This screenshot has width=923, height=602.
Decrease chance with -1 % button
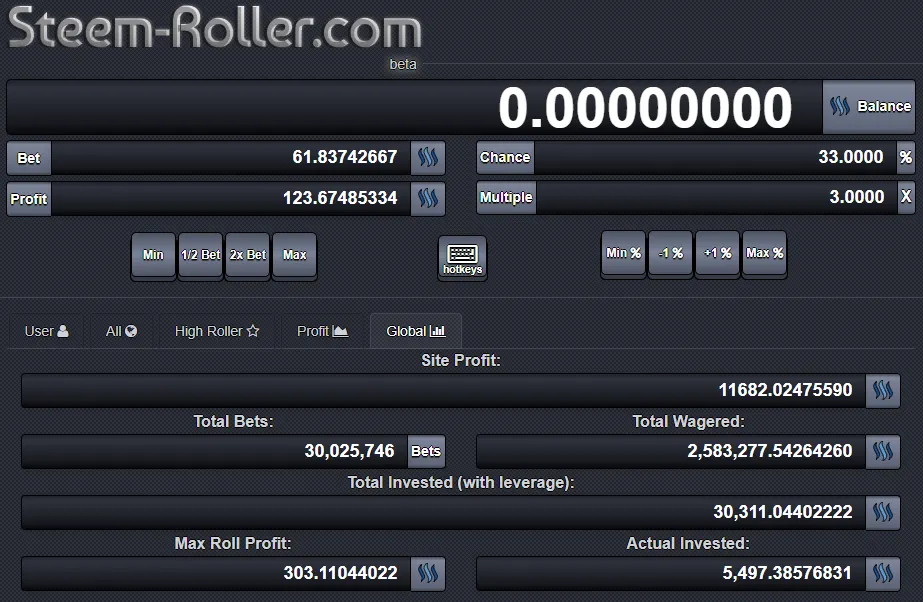click(670, 253)
